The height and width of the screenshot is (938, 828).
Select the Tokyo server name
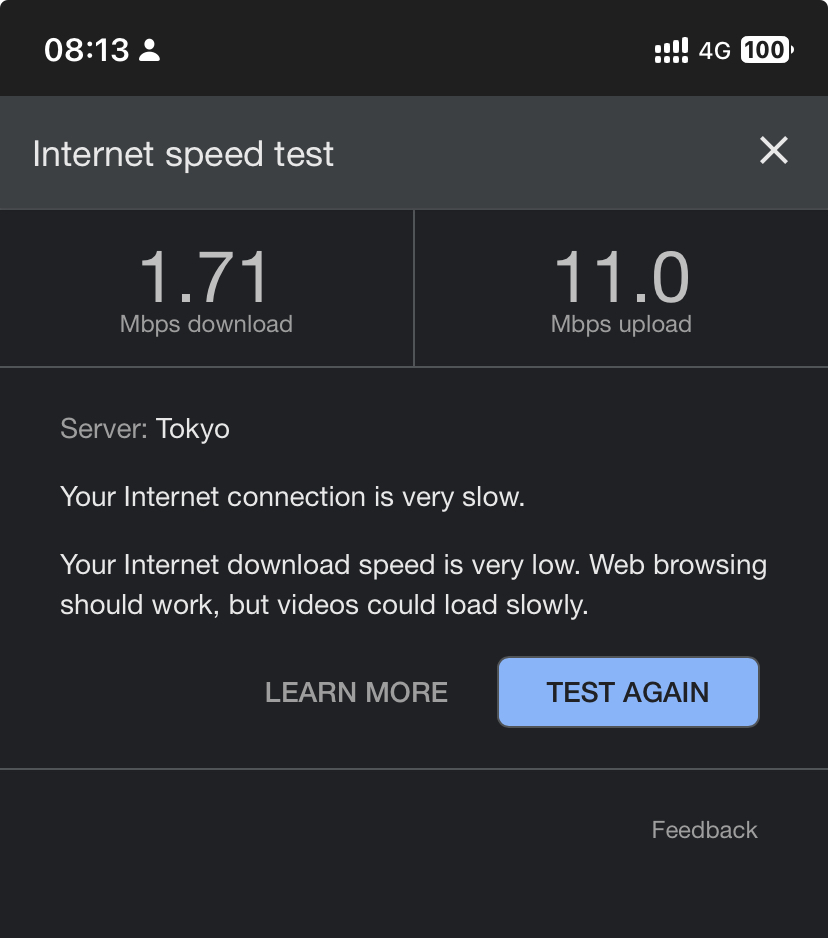[193, 429]
